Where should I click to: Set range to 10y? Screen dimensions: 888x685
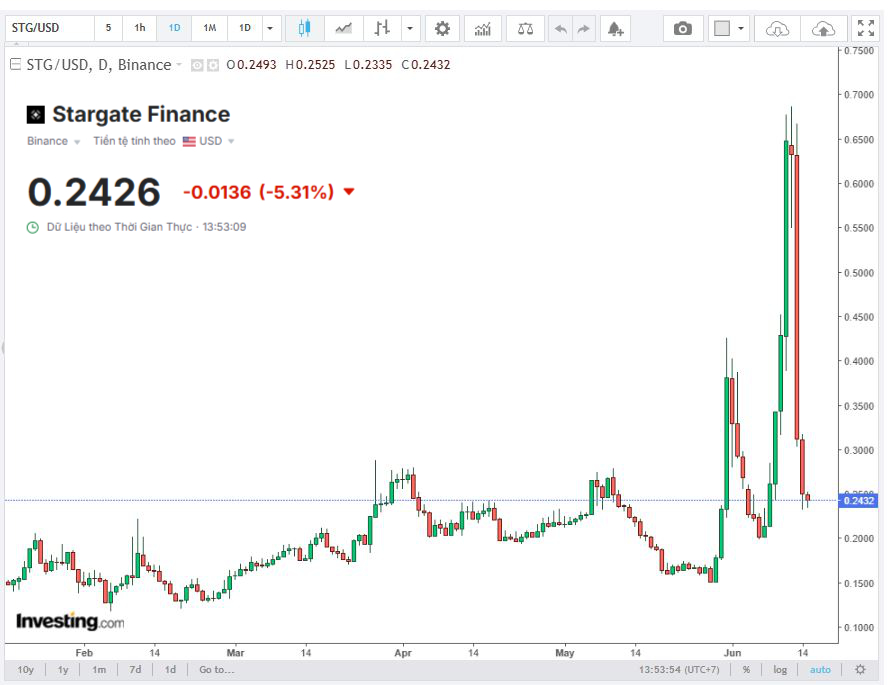[25, 670]
